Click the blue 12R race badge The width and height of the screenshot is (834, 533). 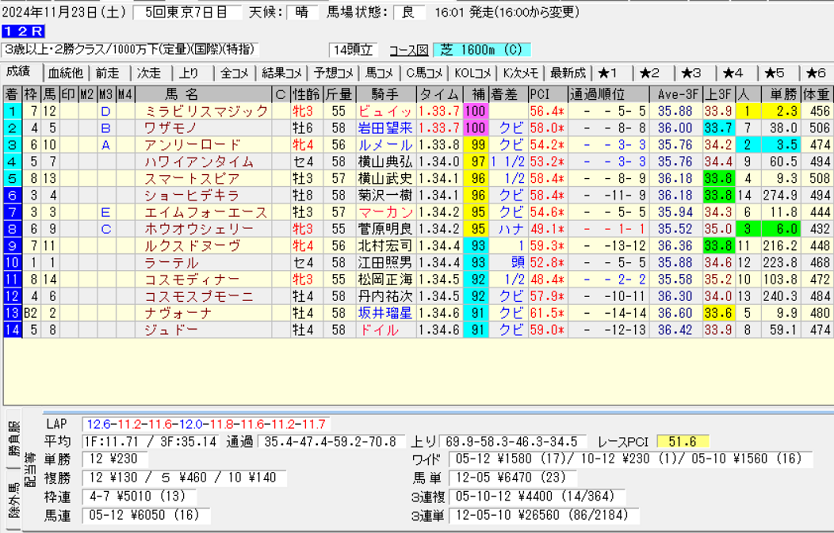20,32
